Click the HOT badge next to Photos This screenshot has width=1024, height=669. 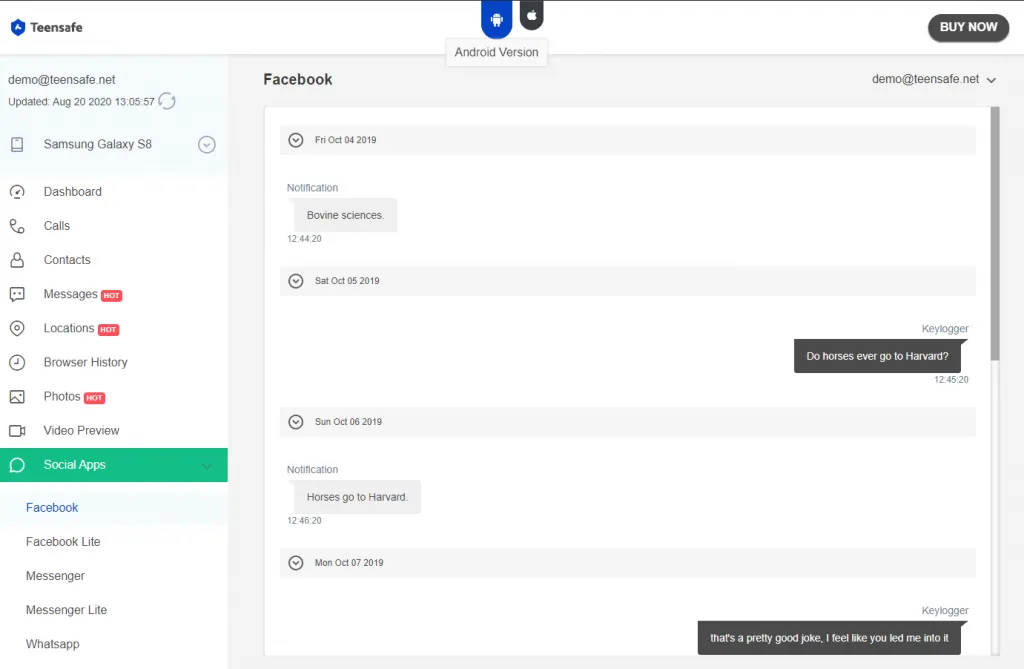click(95, 398)
